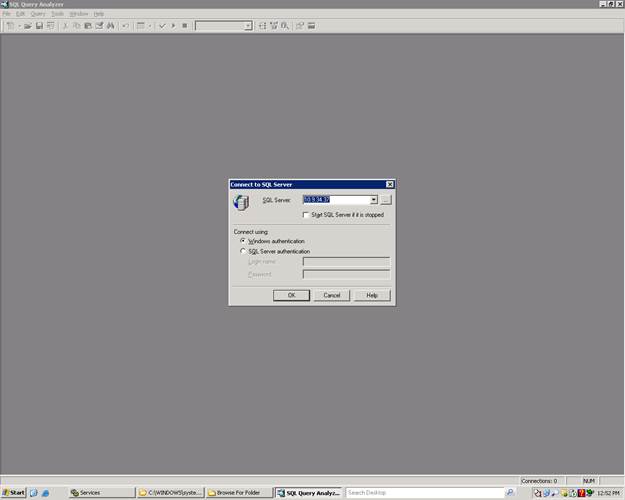The height and width of the screenshot is (500, 625).
Task: Click the Display Estimated Execution Plan icon
Action: (262, 26)
